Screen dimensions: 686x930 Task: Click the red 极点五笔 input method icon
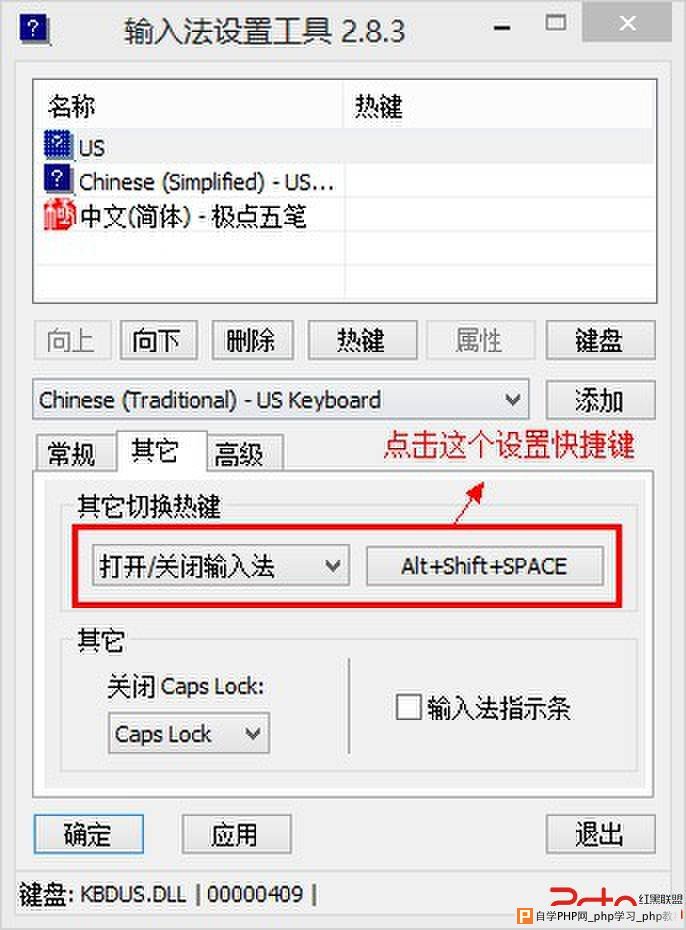tap(59, 215)
